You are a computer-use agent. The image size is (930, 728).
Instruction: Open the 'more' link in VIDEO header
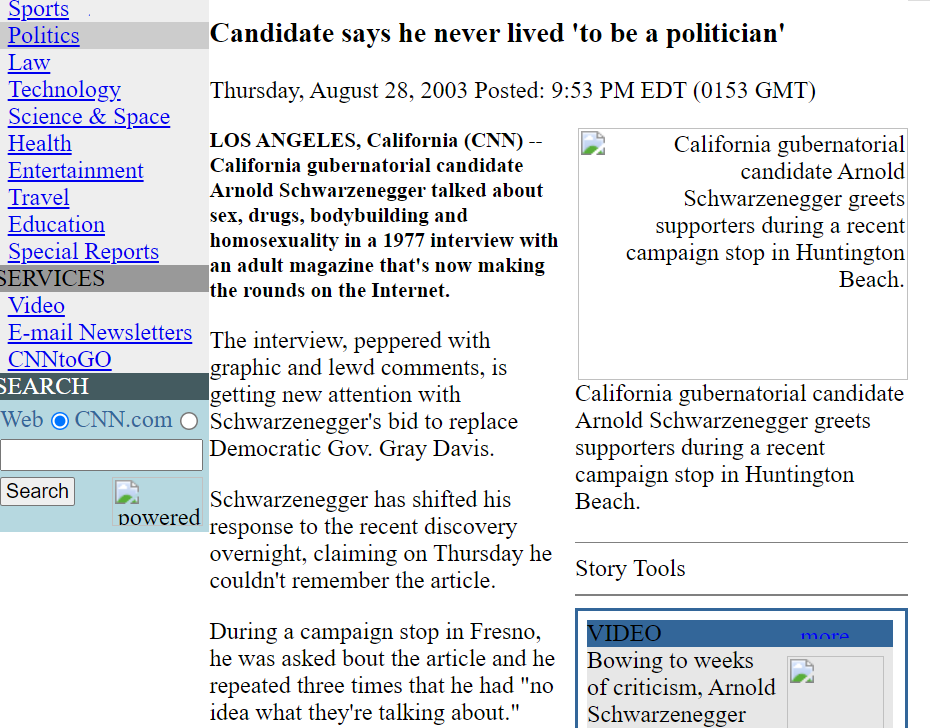click(x=824, y=635)
